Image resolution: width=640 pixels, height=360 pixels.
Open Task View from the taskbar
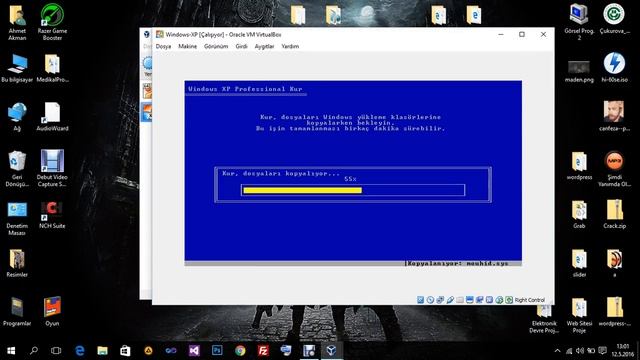coord(56,351)
